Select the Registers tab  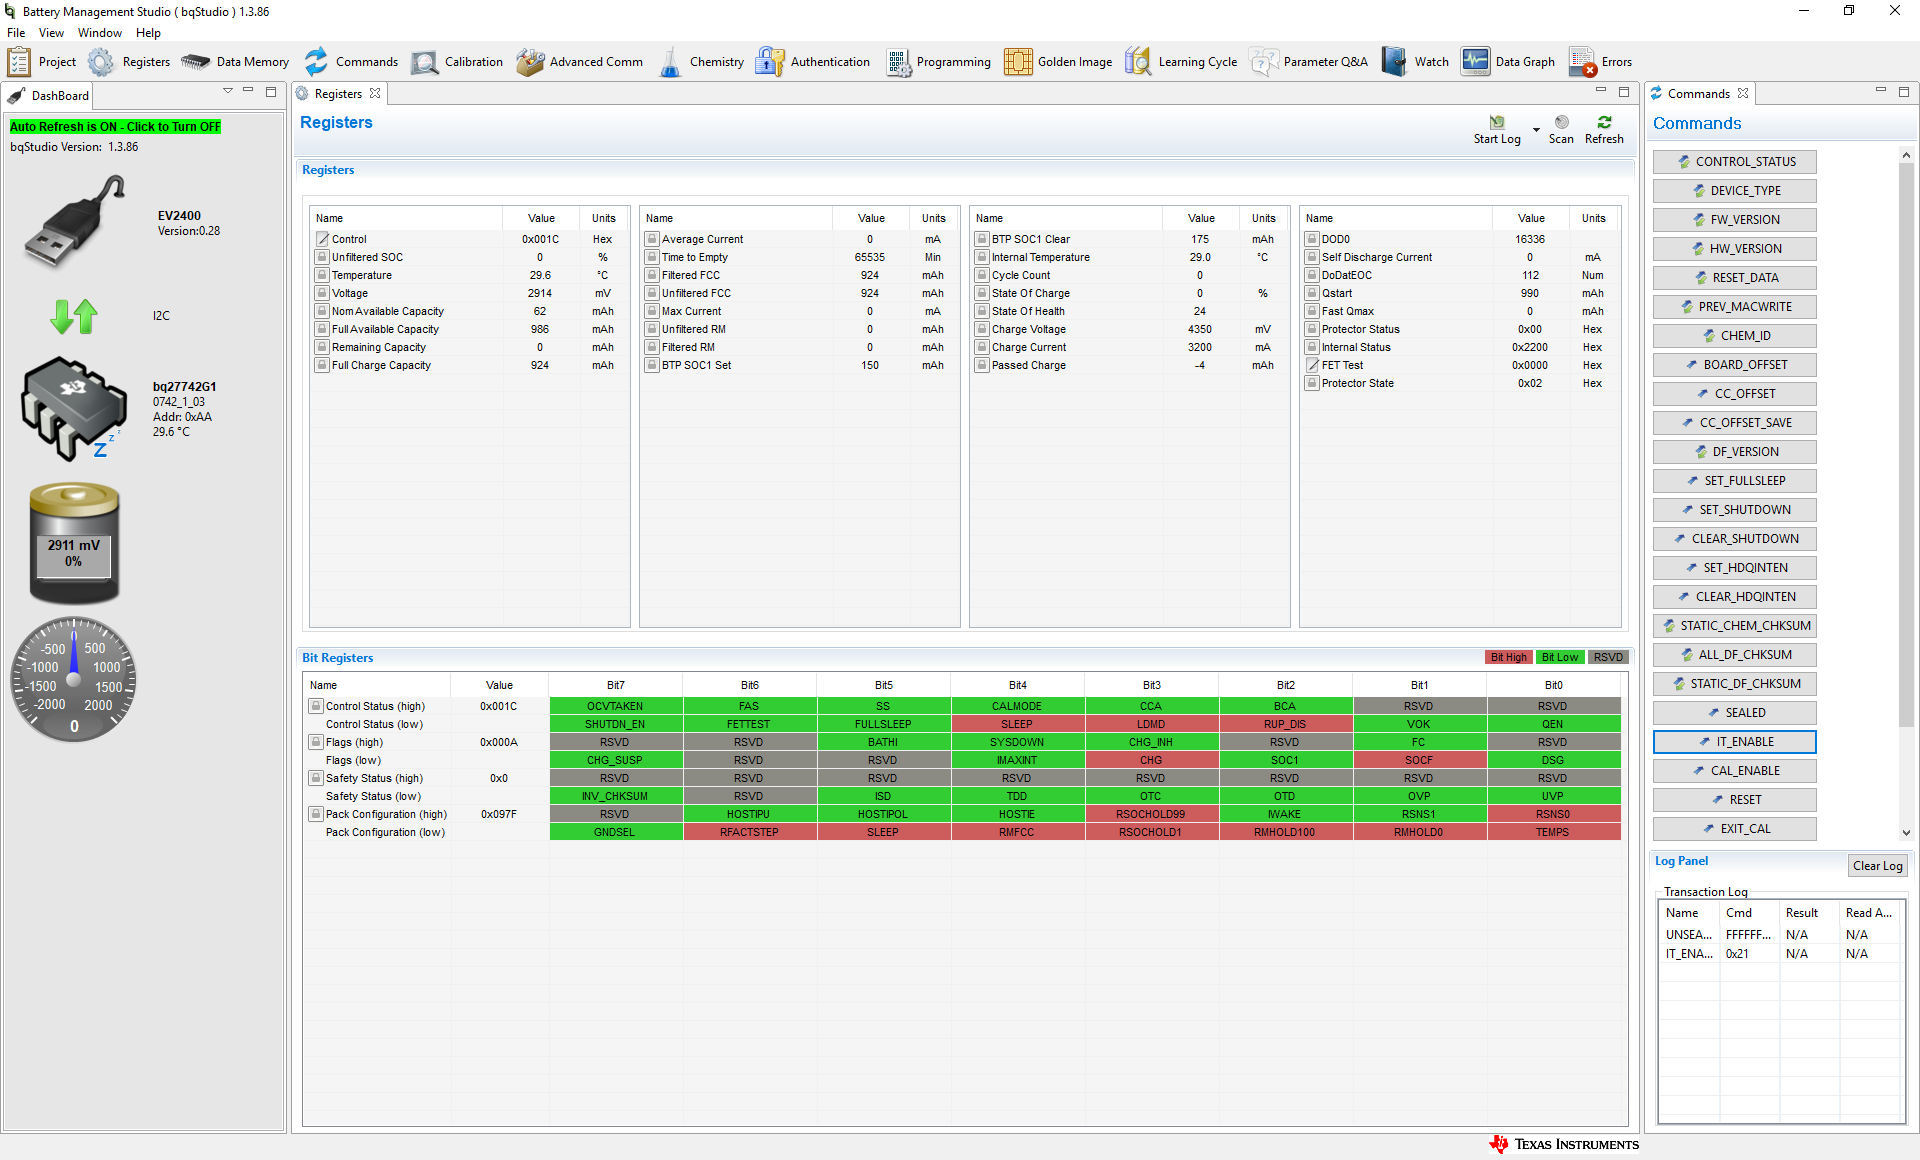(x=337, y=94)
